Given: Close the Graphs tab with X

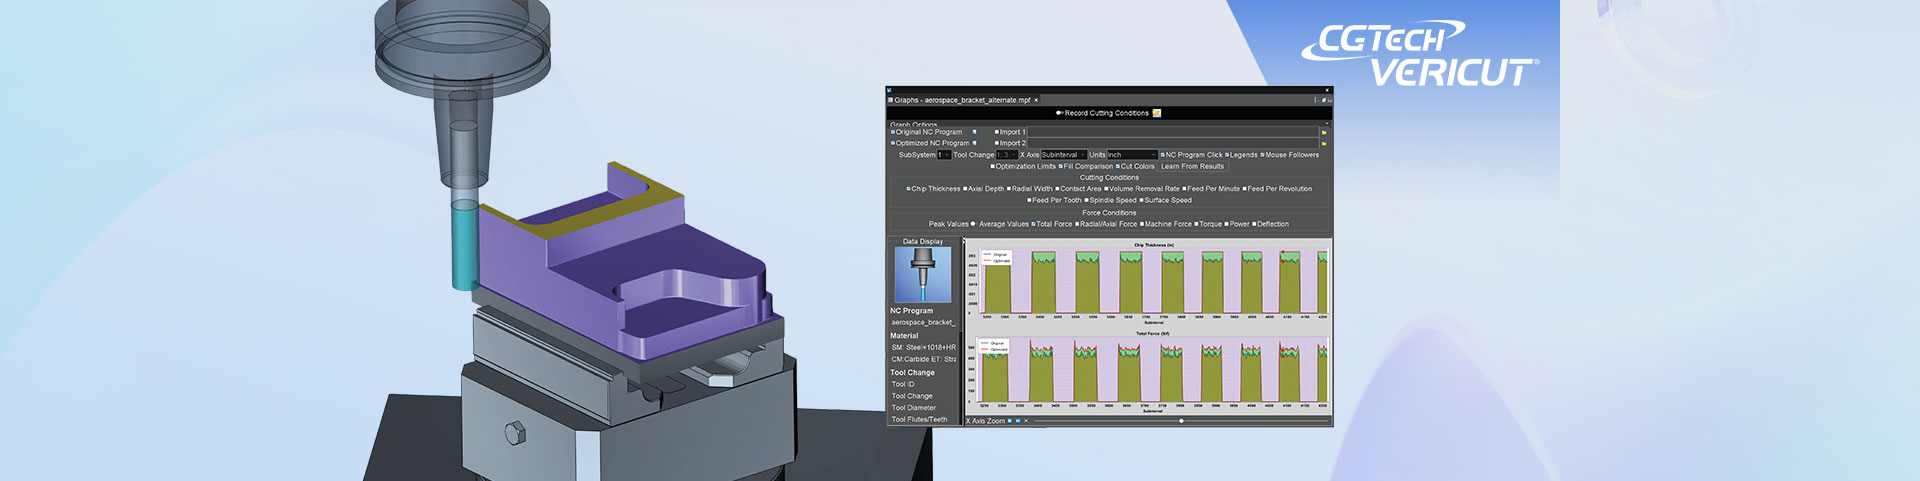Looking at the screenshot, I should pos(1036,100).
